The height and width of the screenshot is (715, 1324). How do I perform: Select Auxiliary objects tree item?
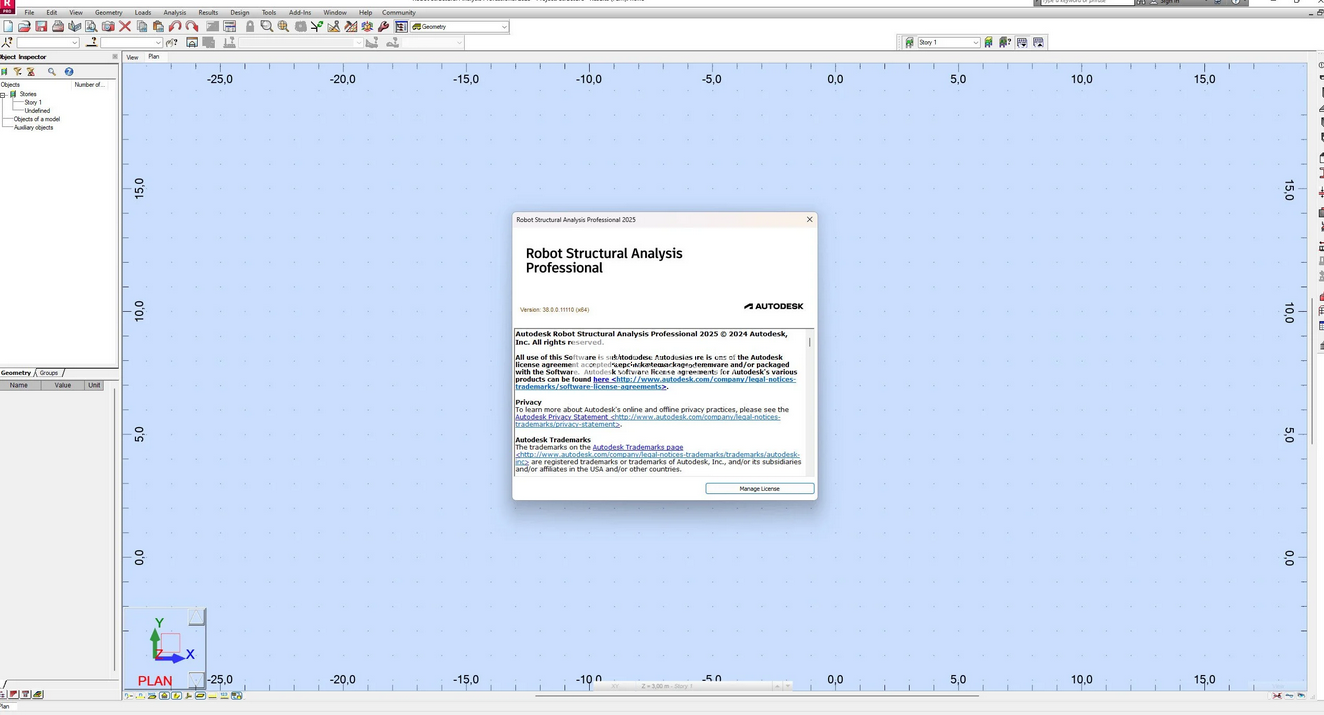[33, 127]
